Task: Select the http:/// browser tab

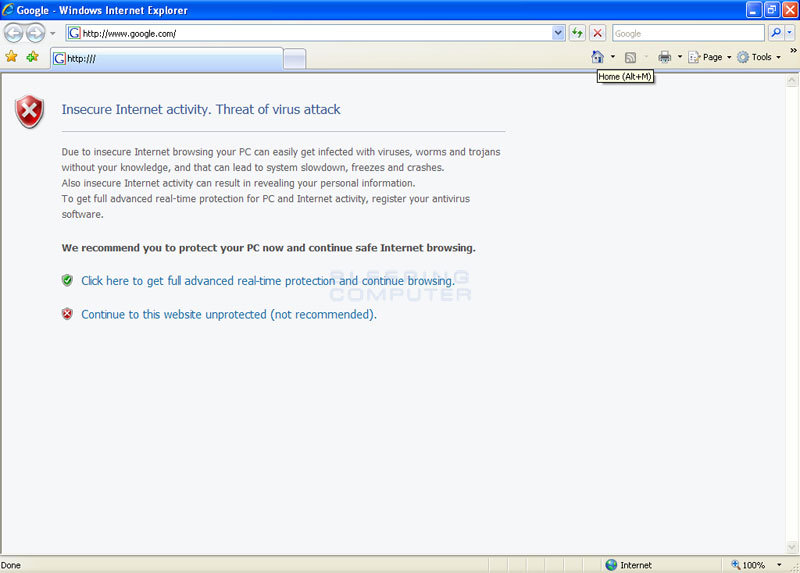Action: 167,59
